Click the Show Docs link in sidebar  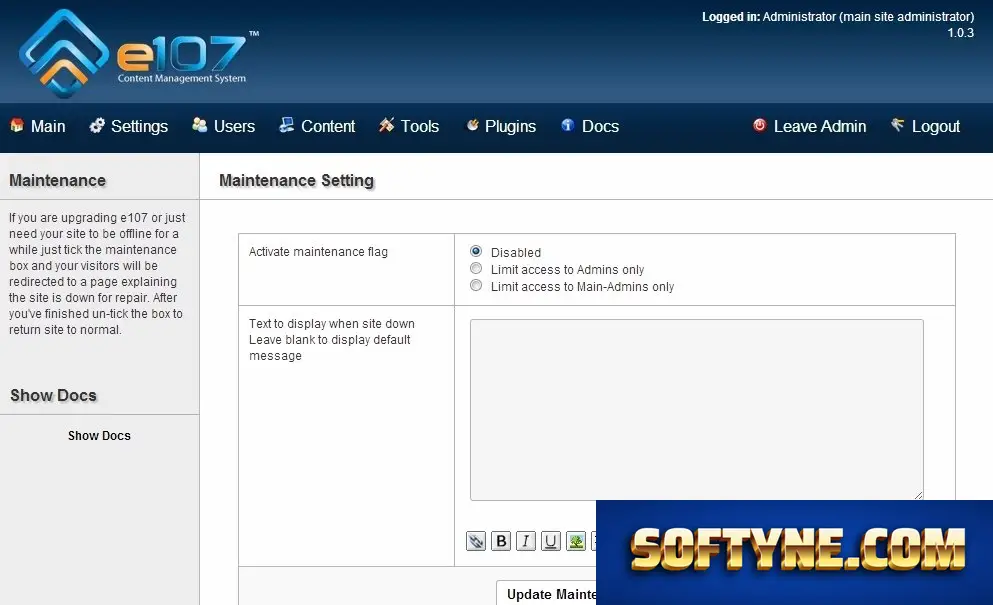[x=99, y=436]
